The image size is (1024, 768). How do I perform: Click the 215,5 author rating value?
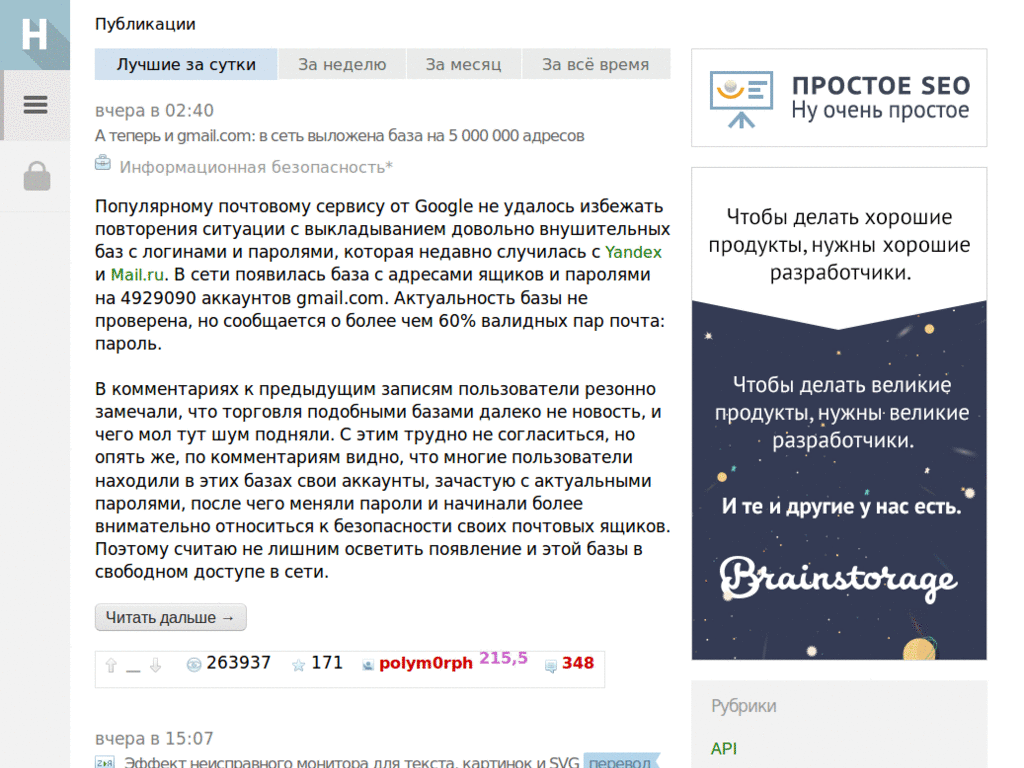tap(503, 658)
